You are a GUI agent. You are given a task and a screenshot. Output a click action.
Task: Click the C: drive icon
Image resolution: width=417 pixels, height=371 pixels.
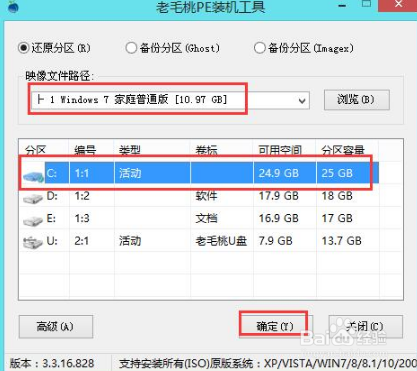pyautogui.click(x=33, y=176)
